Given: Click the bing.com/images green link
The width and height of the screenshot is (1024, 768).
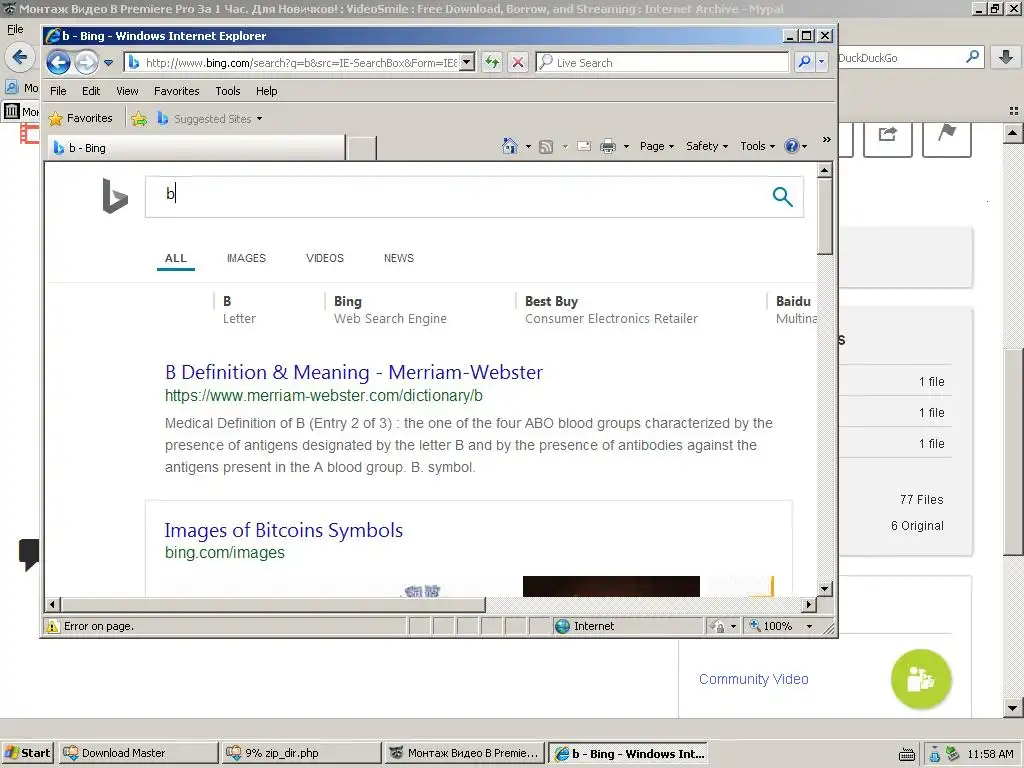Looking at the screenshot, I should click(225, 552).
